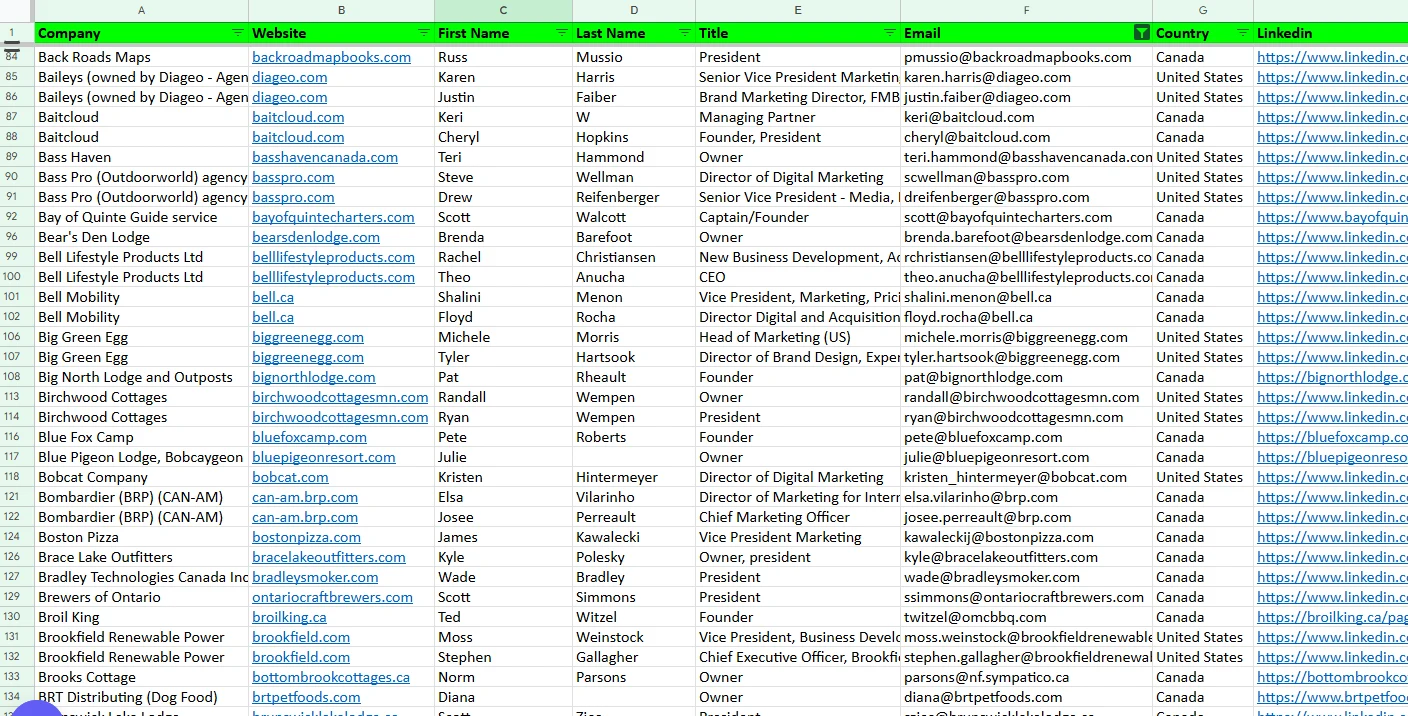The width and height of the screenshot is (1408, 716).
Task: Open brtpetfoods.com website link
Action: 306,697
